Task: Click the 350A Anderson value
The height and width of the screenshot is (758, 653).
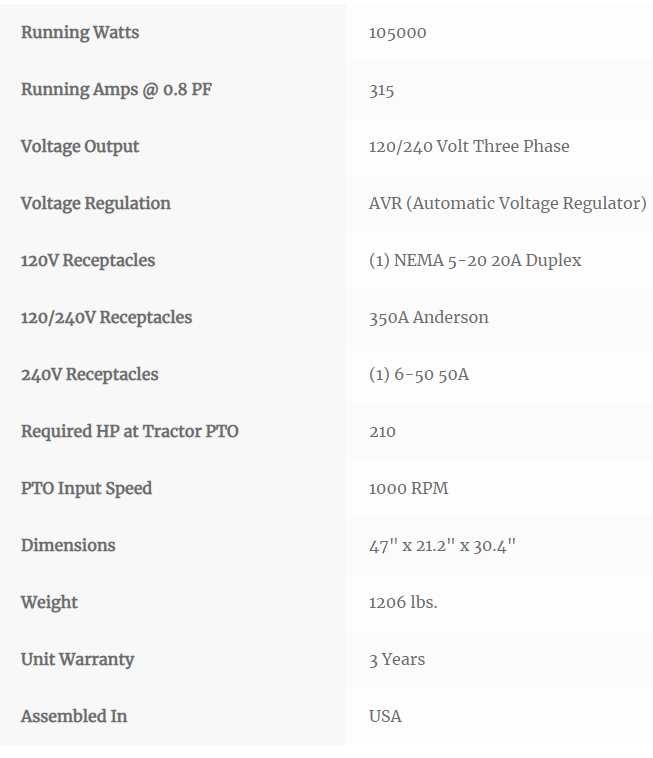Action: [x=429, y=318]
